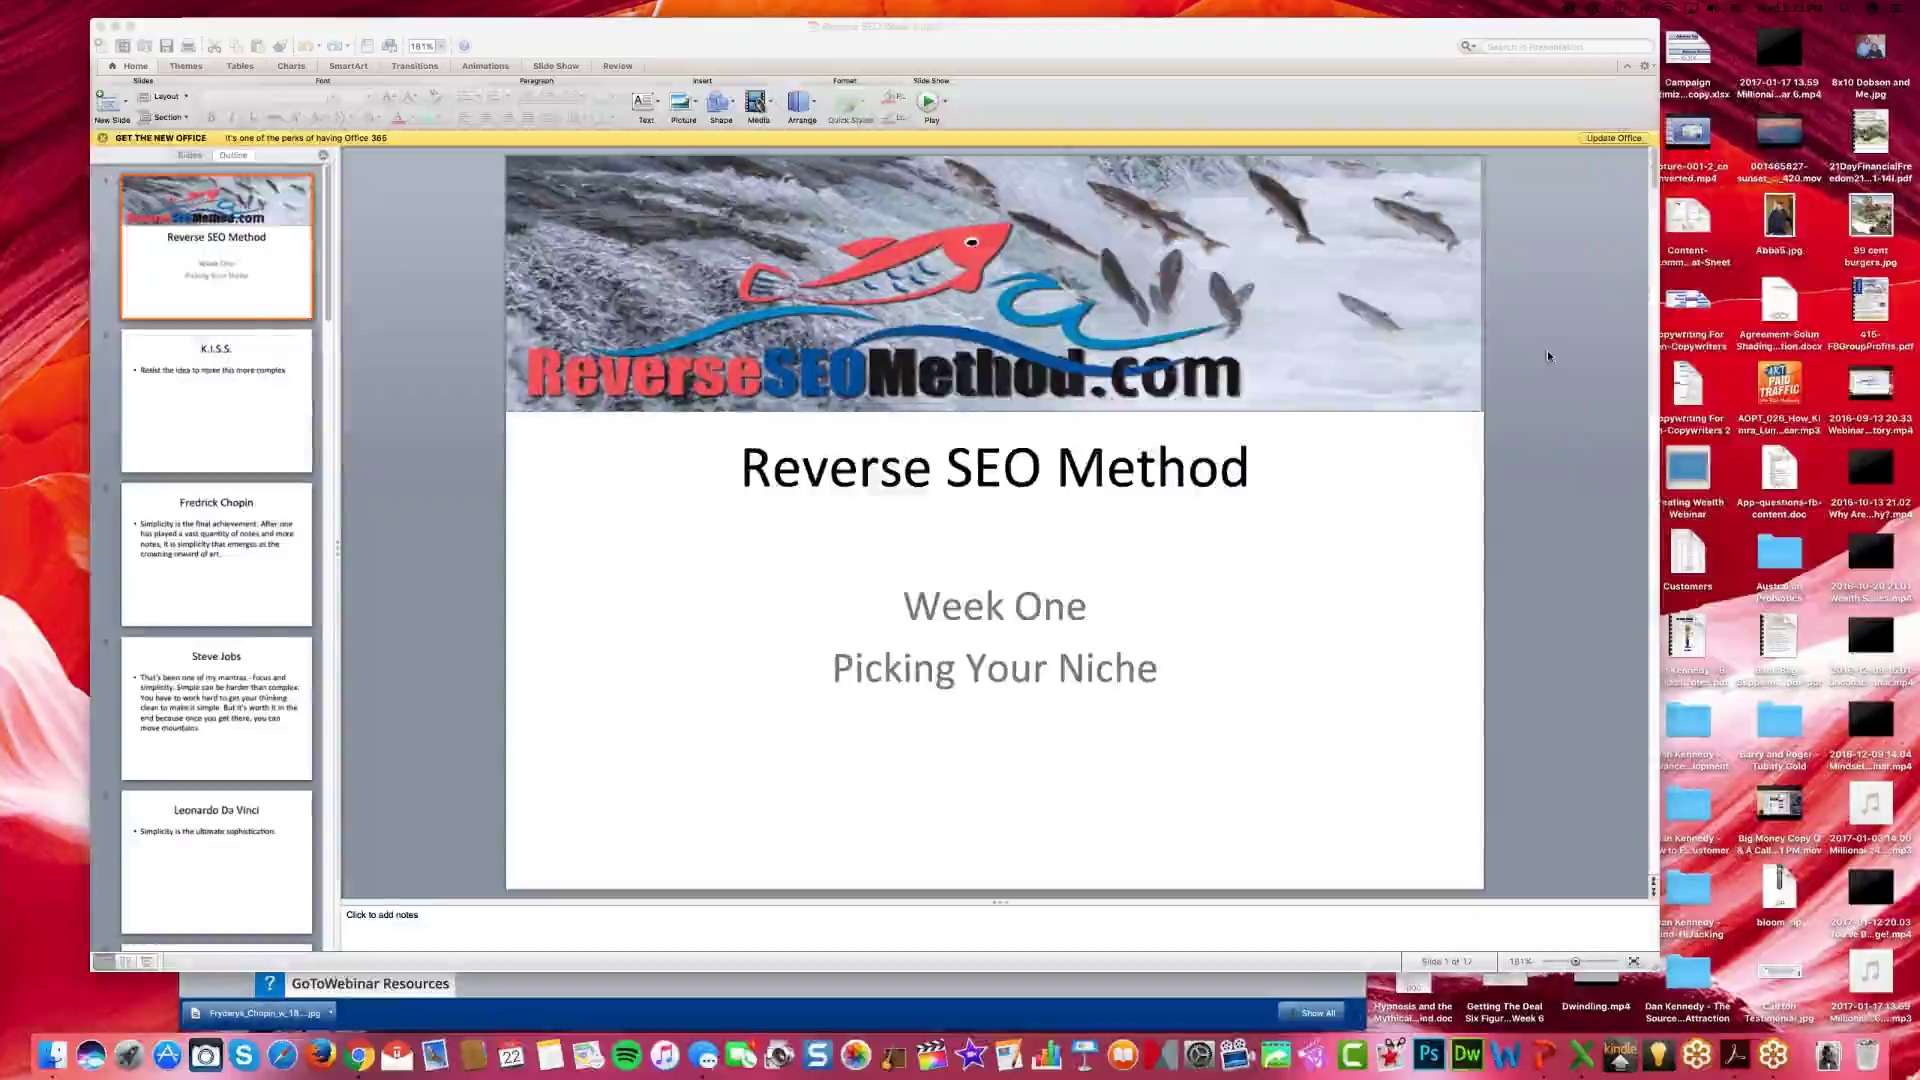Switch to Slide Sorter view button

click(x=126, y=962)
